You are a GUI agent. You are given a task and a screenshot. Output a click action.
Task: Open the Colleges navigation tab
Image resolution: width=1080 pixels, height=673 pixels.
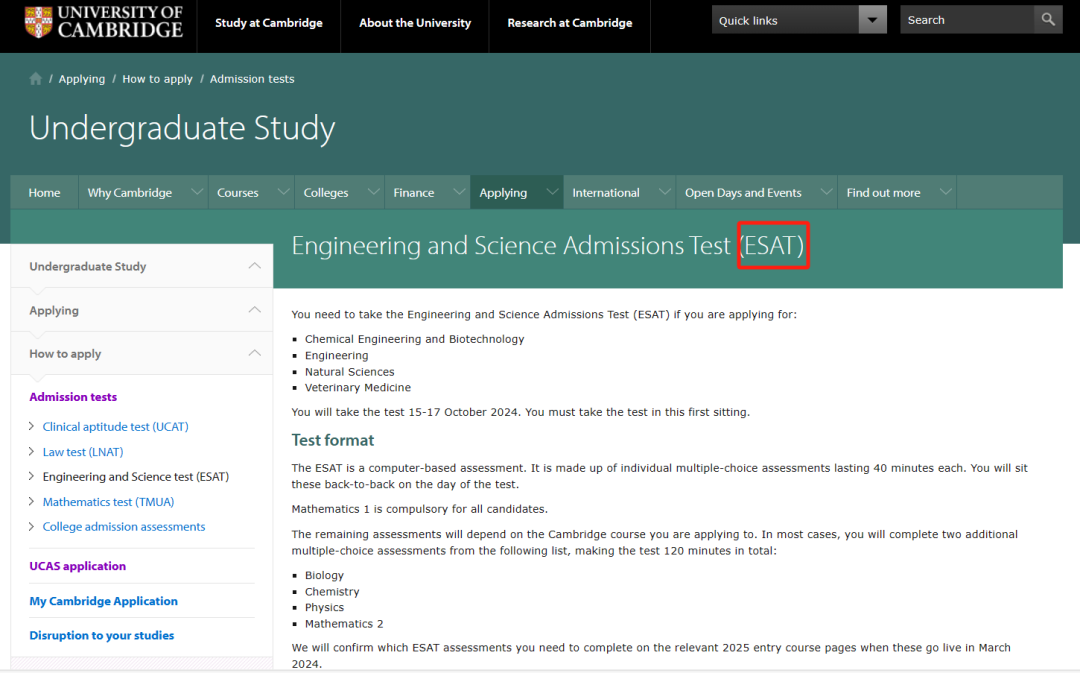point(326,193)
